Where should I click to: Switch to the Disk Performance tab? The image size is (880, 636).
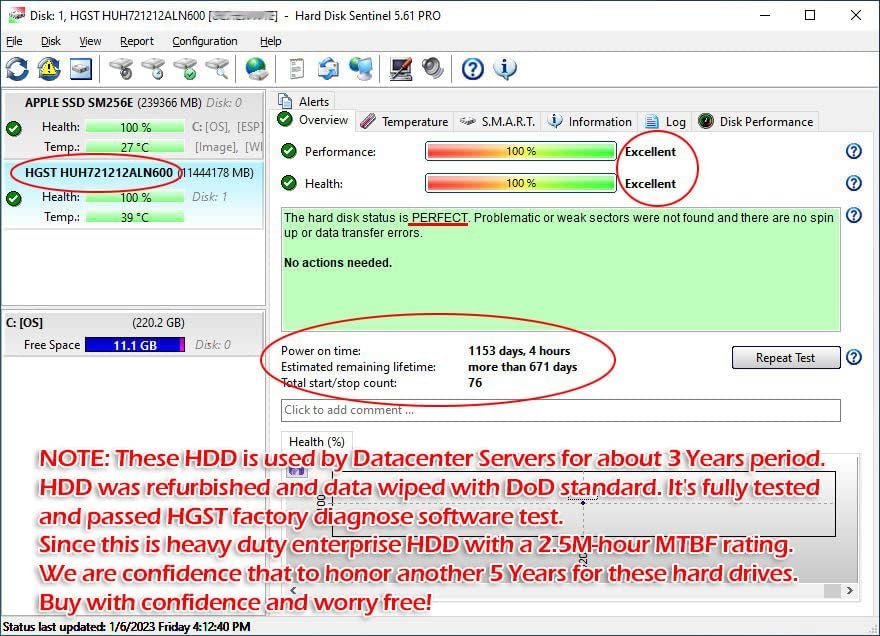(755, 121)
